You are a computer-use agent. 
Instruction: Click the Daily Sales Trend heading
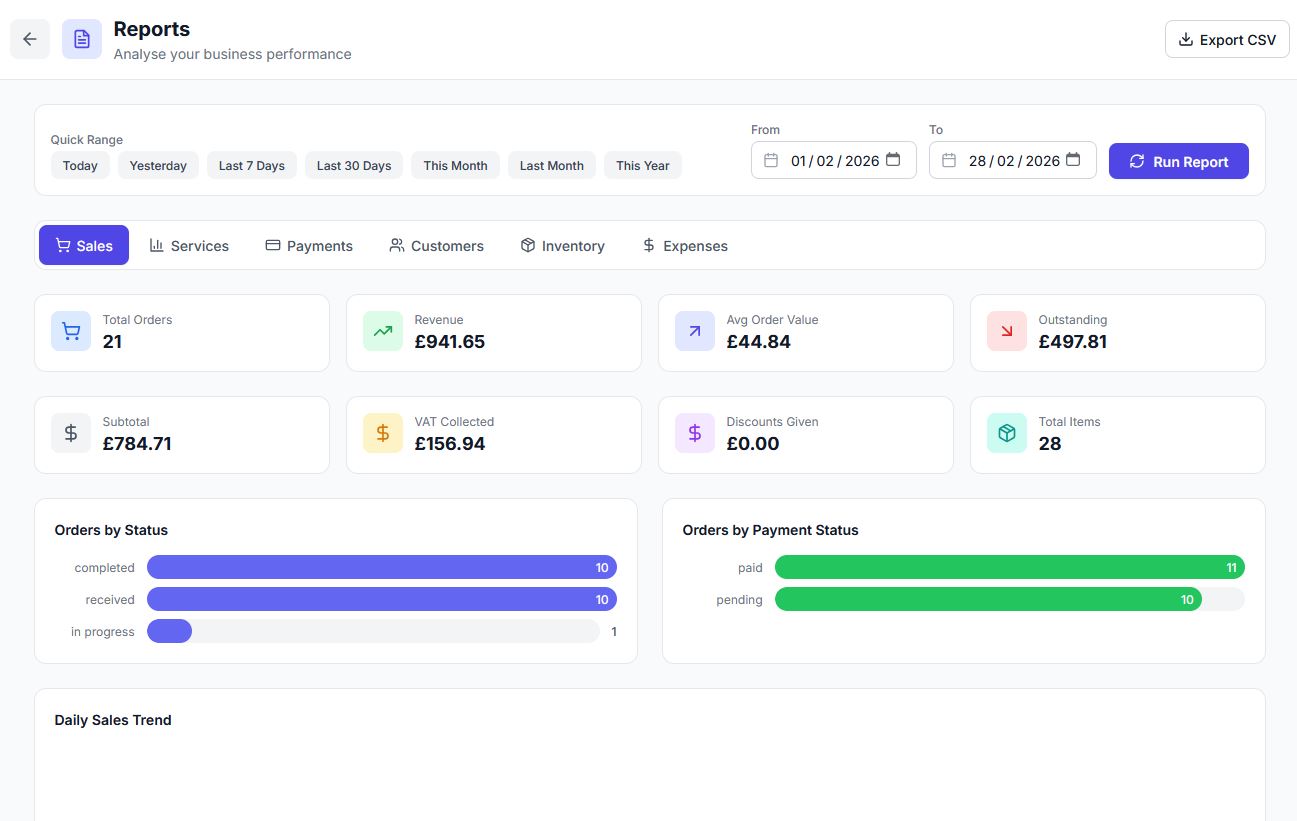(113, 720)
